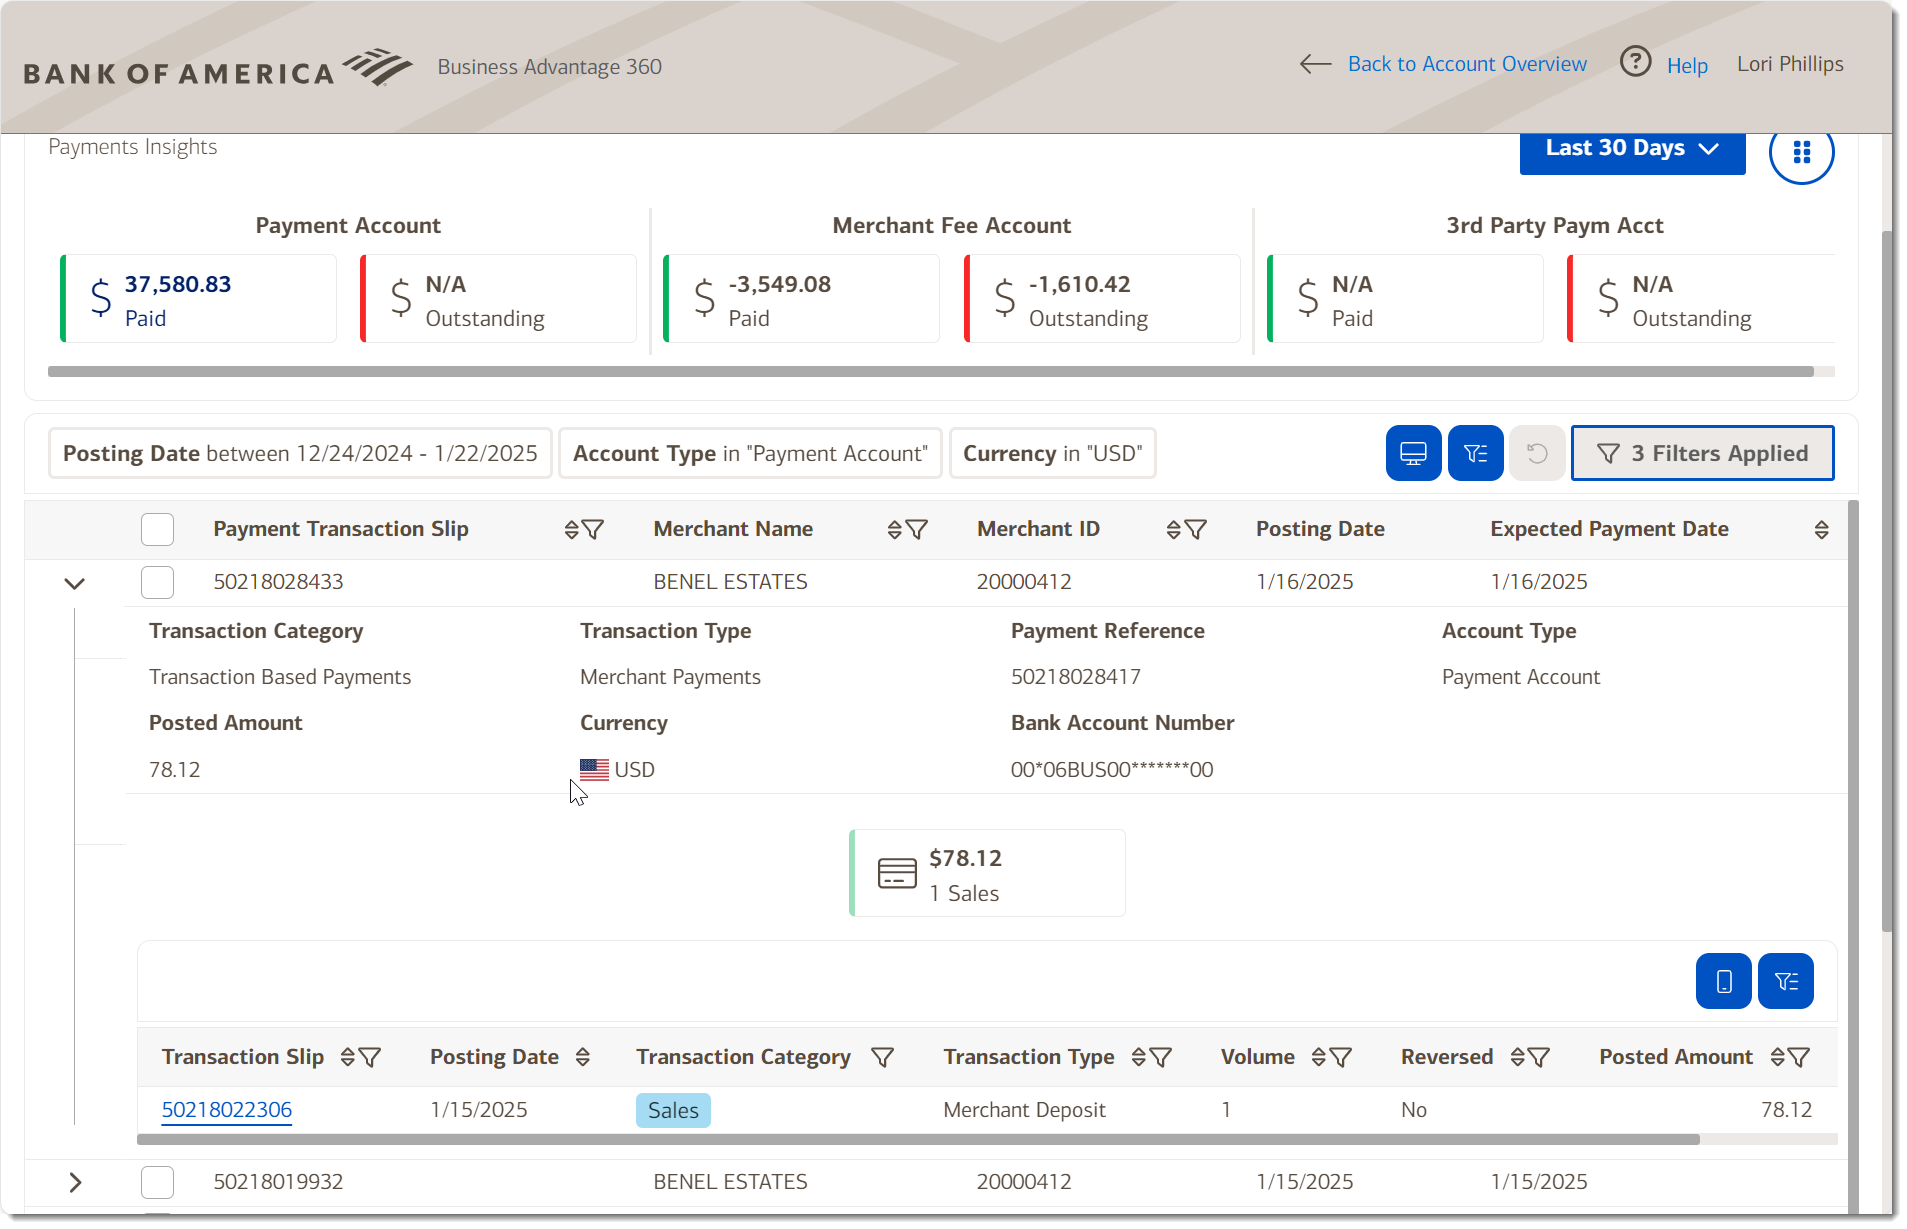Click the Posting Date main column header
Image resolution: width=1907 pixels, height=1229 pixels.
(x=1320, y=529)
